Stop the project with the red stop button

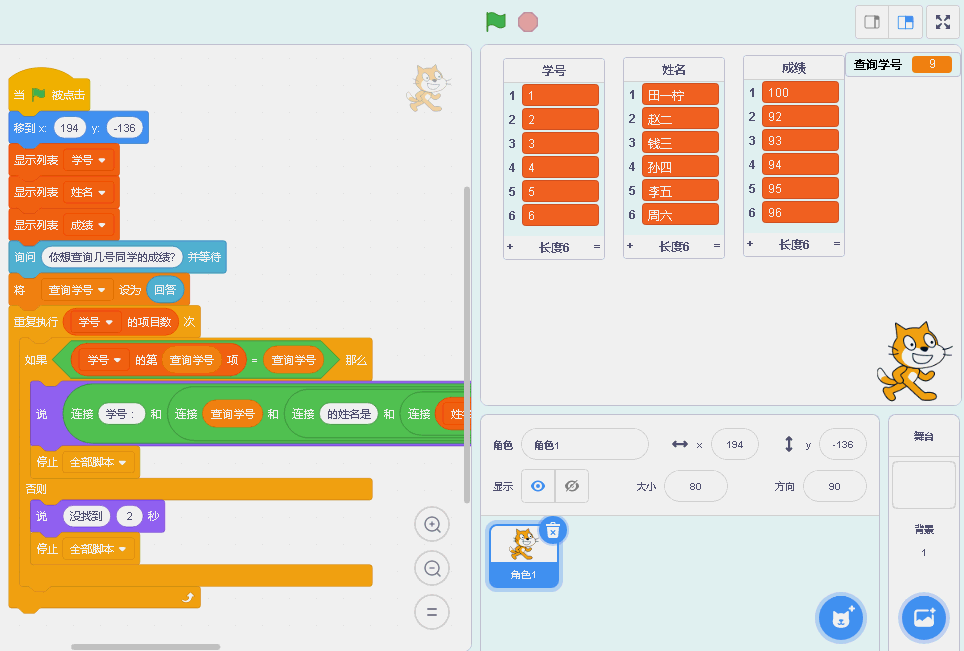527,22
